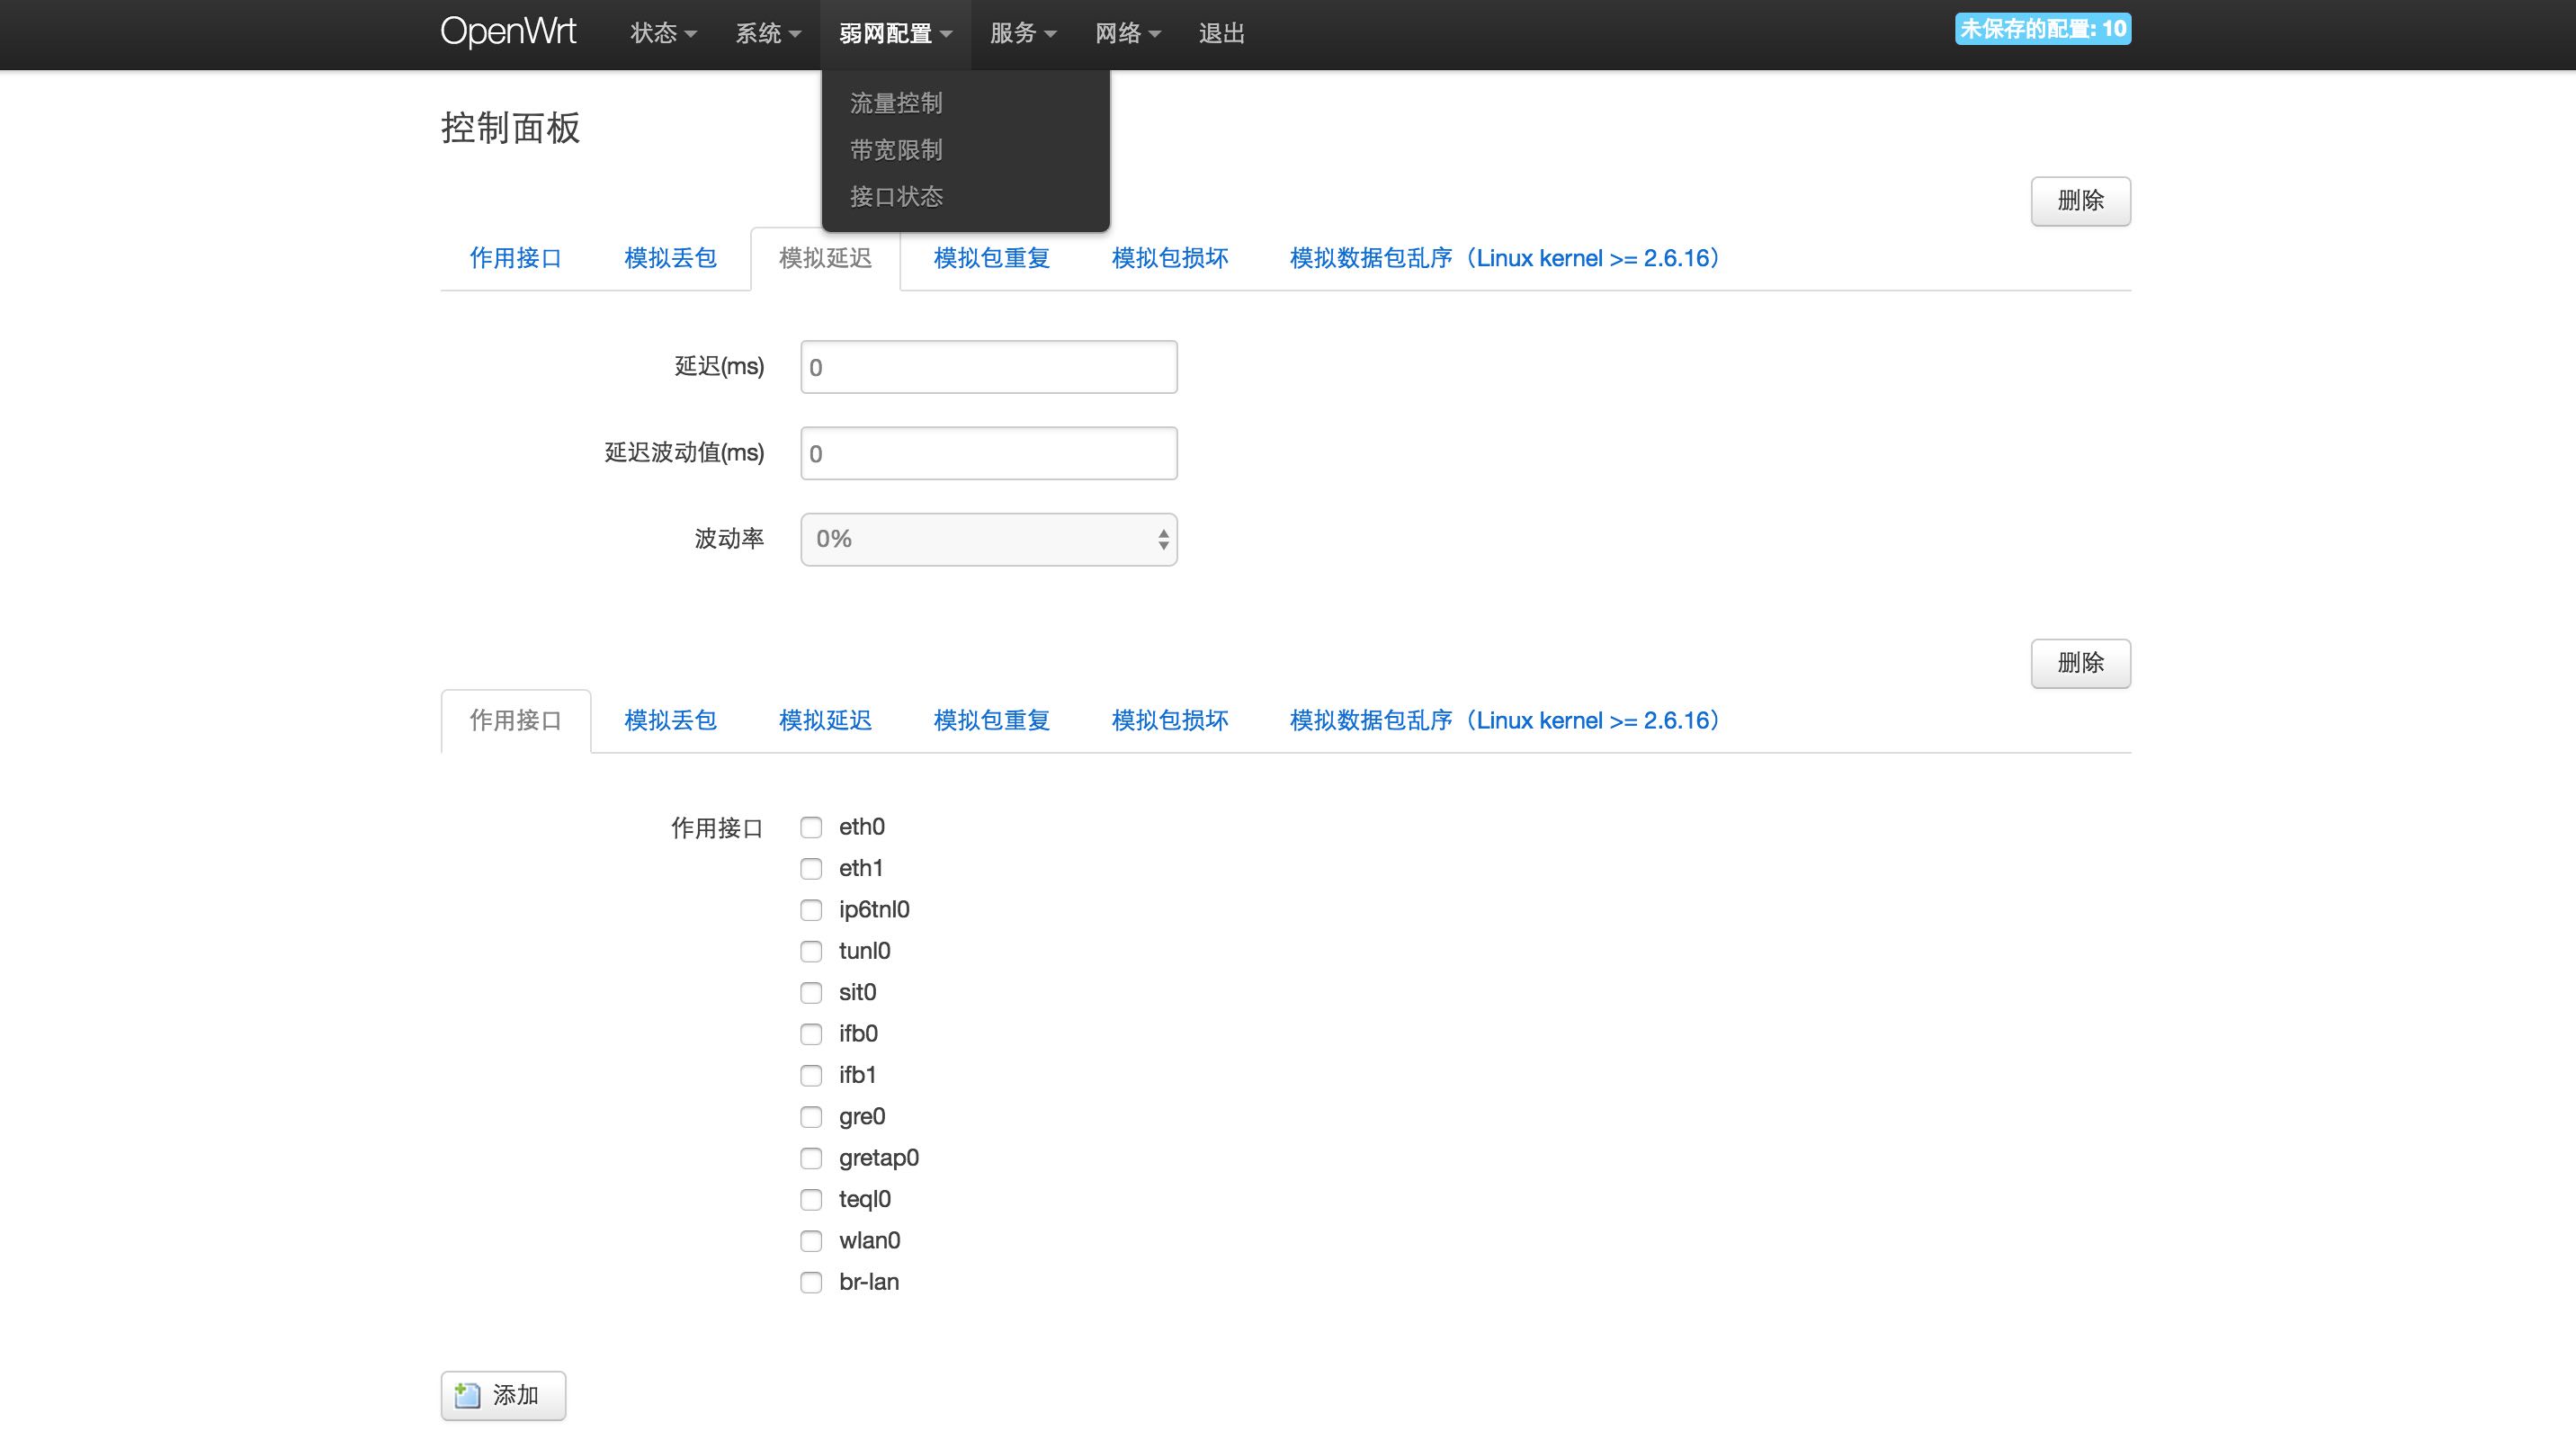Tick the wlan0 interface checkbox
This screenshot has height=1449, width=2576.
coord(811,1241)
